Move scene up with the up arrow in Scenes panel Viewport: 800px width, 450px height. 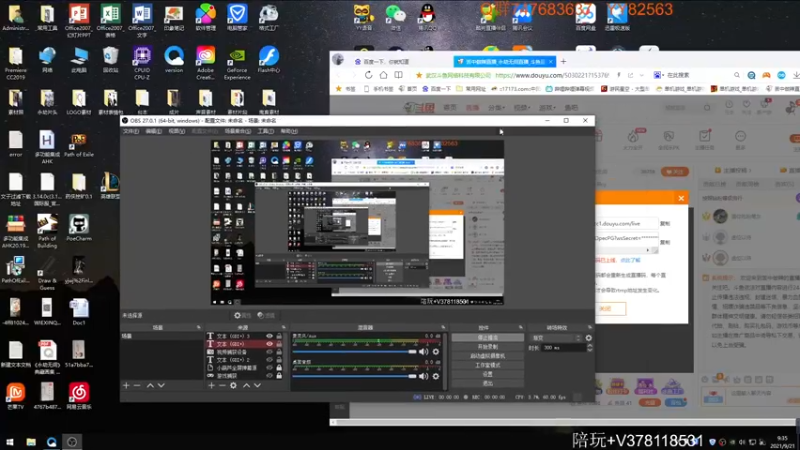coord(150,386)
